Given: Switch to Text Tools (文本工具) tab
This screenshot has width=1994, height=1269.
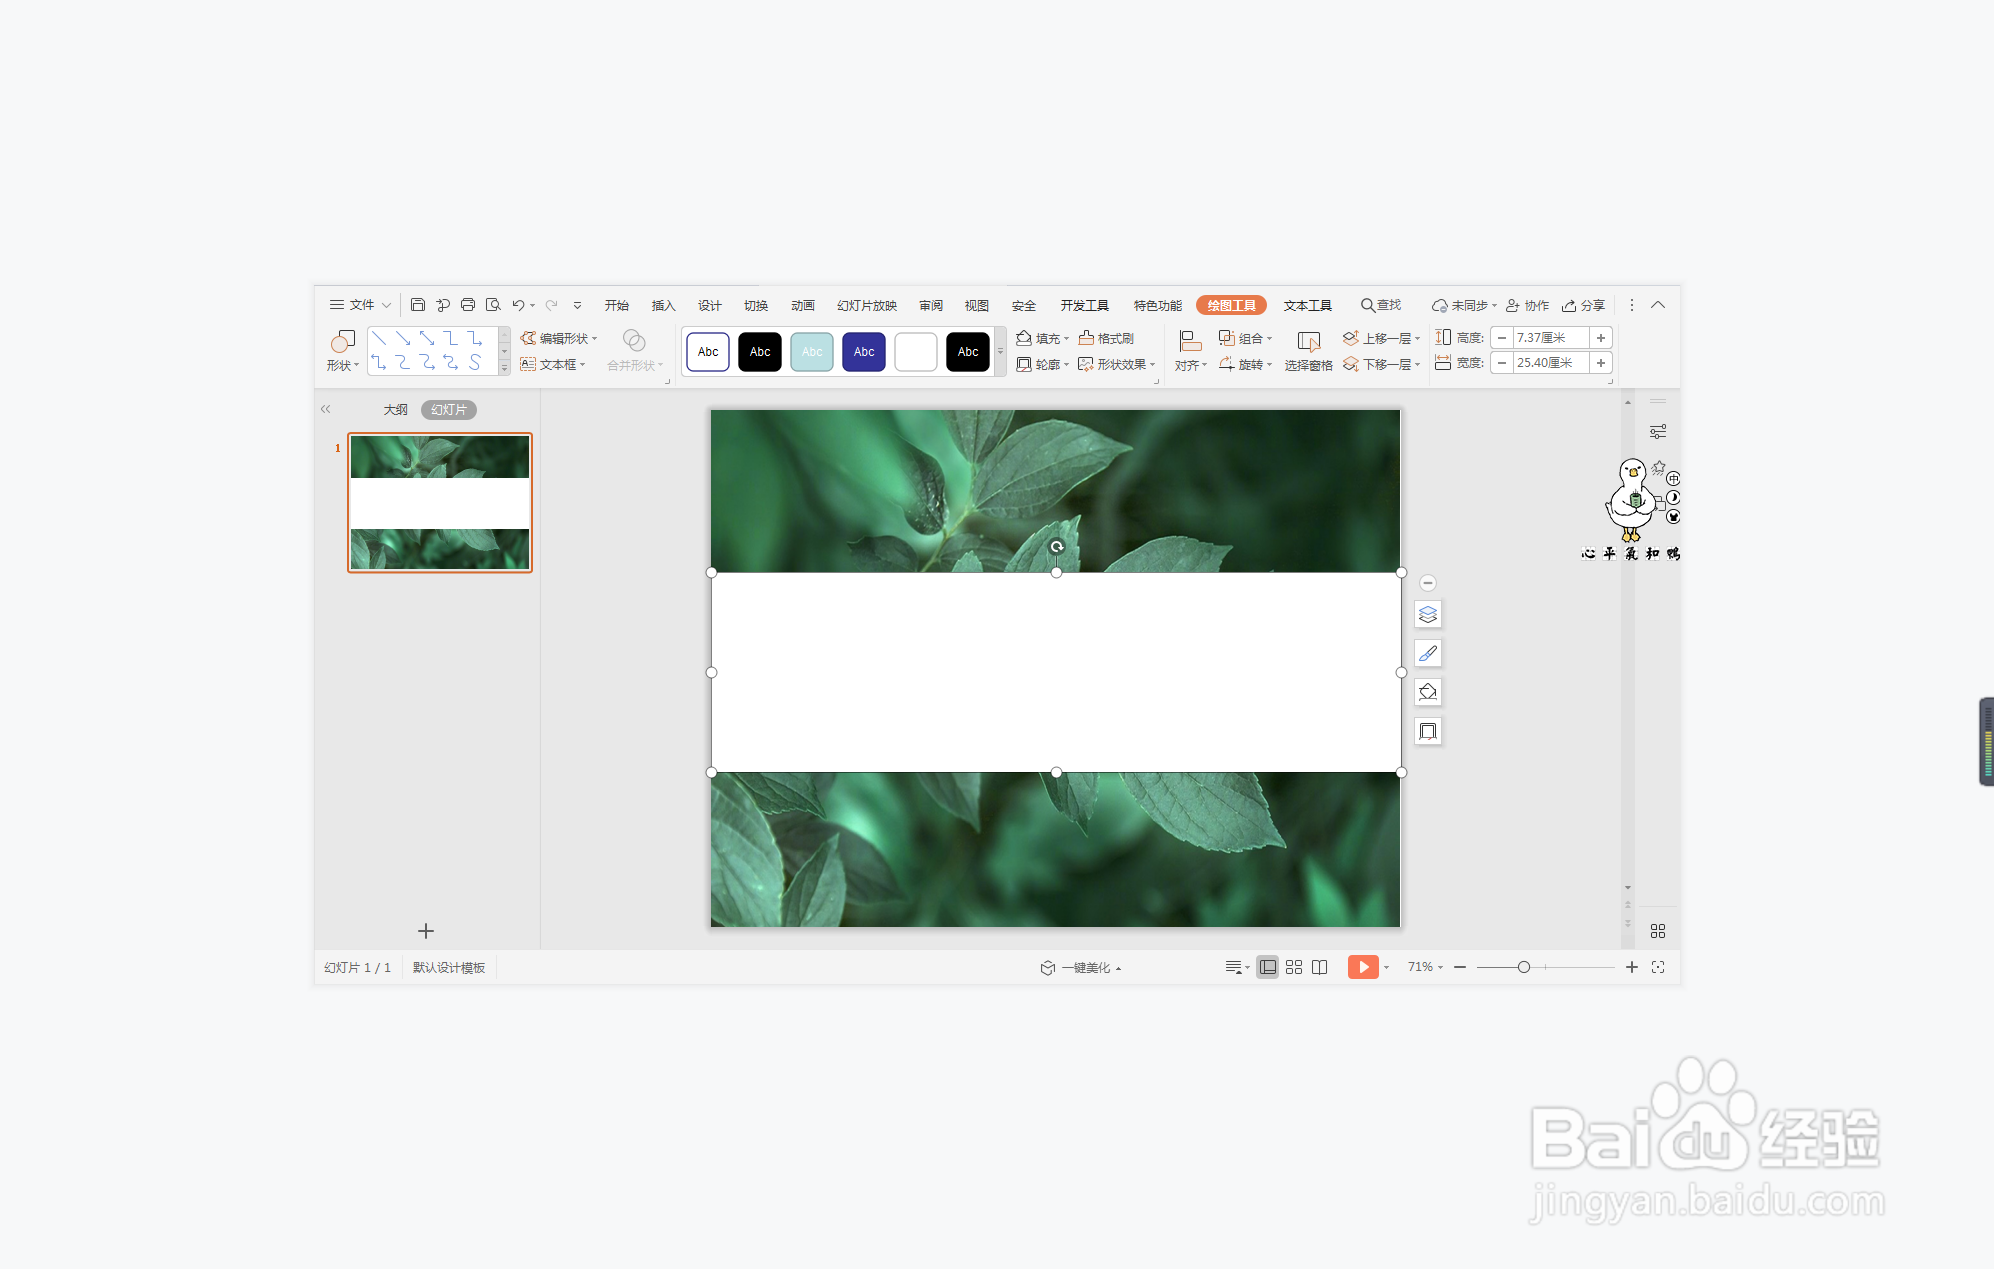Looking at the screenshot, I should click(x=1307, y=305).
